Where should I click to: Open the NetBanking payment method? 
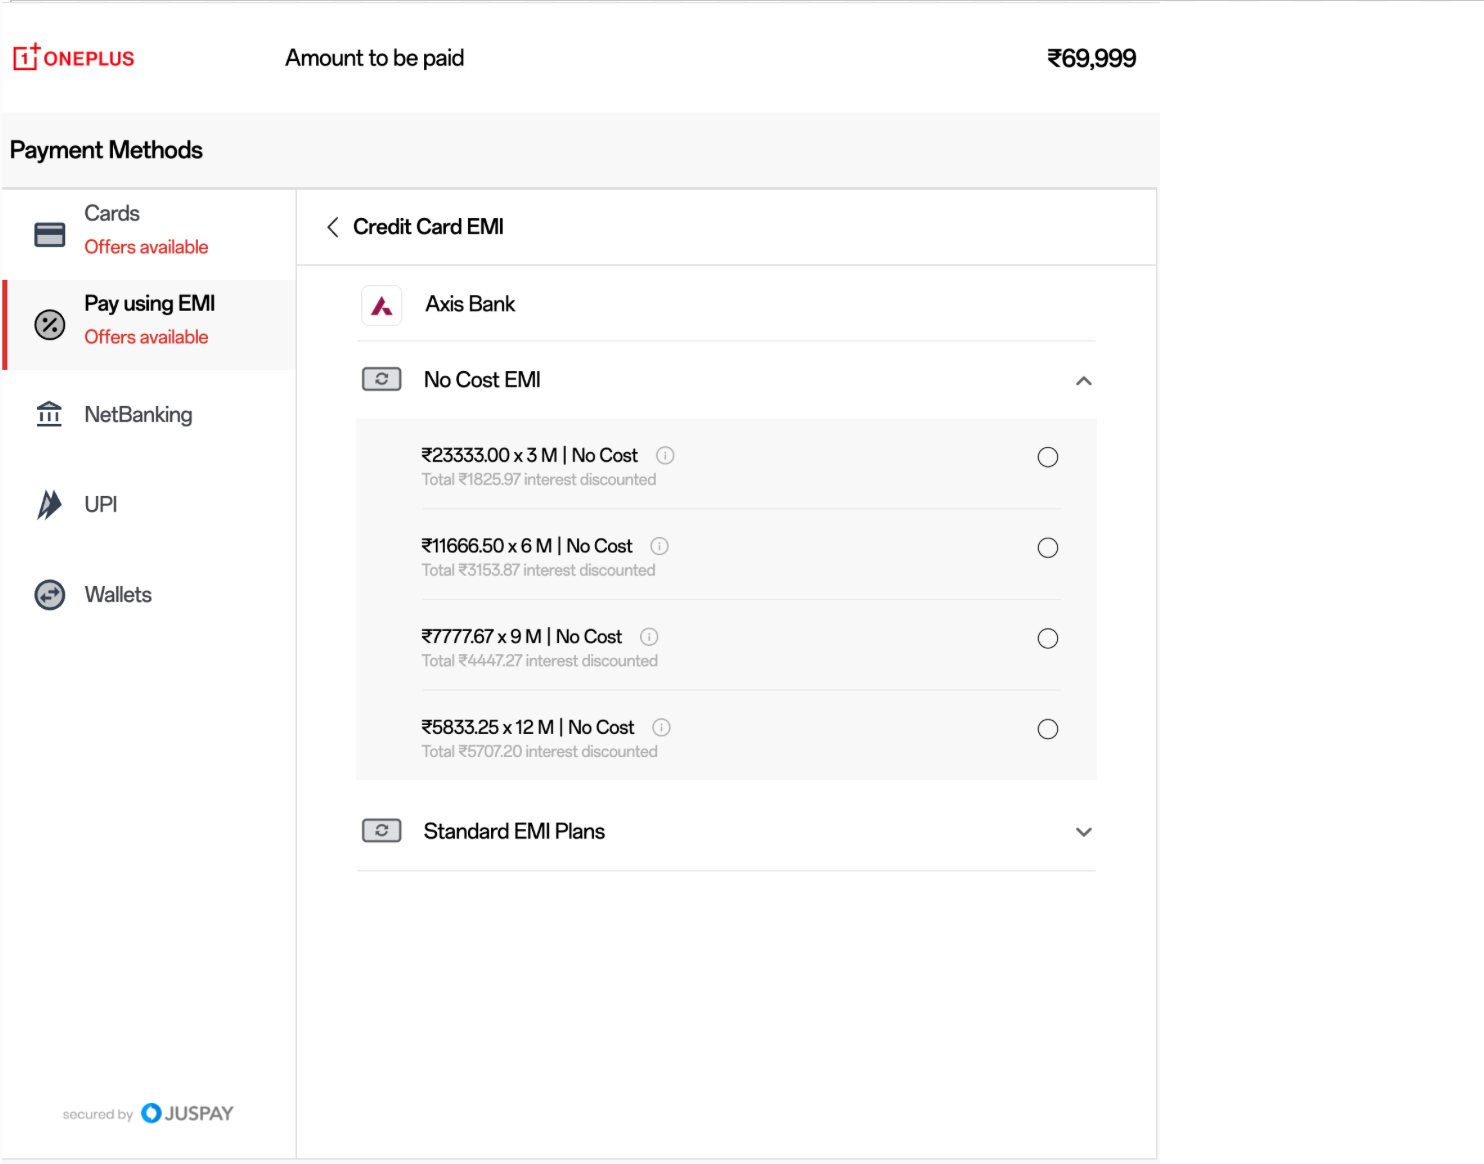(x=138, y=415)
